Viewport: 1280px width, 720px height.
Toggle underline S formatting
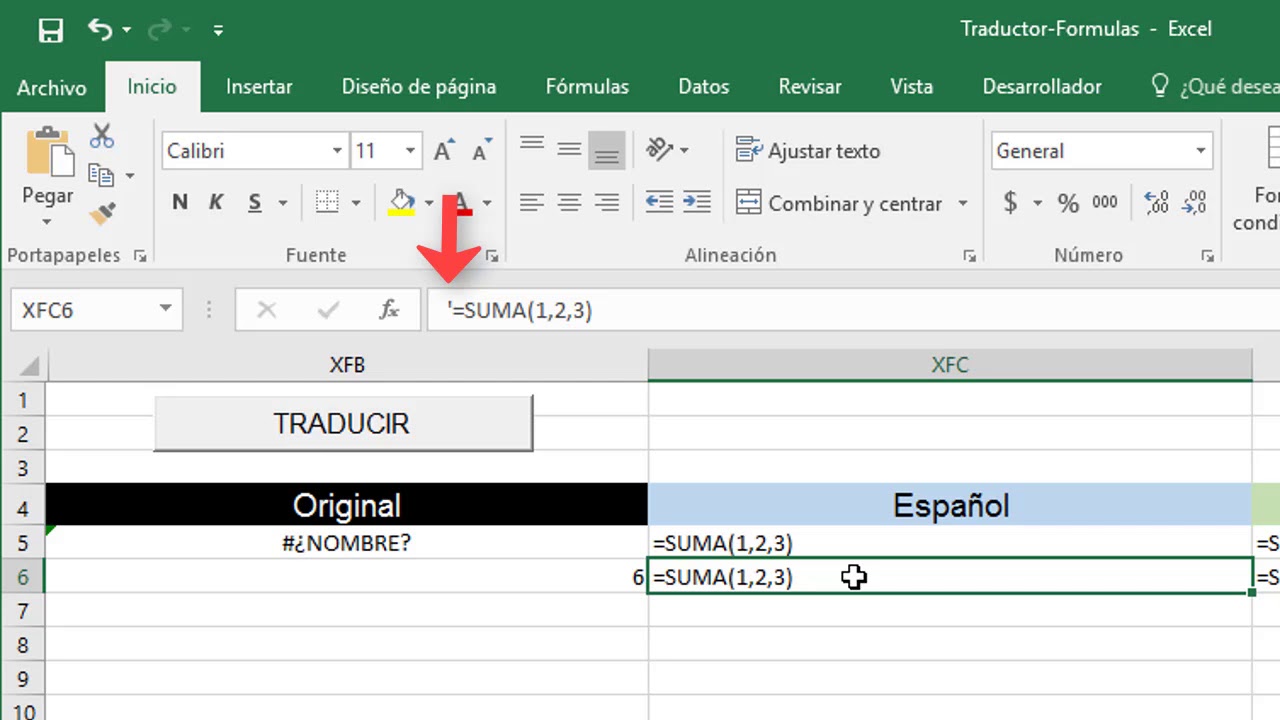[x=255, y=203]
